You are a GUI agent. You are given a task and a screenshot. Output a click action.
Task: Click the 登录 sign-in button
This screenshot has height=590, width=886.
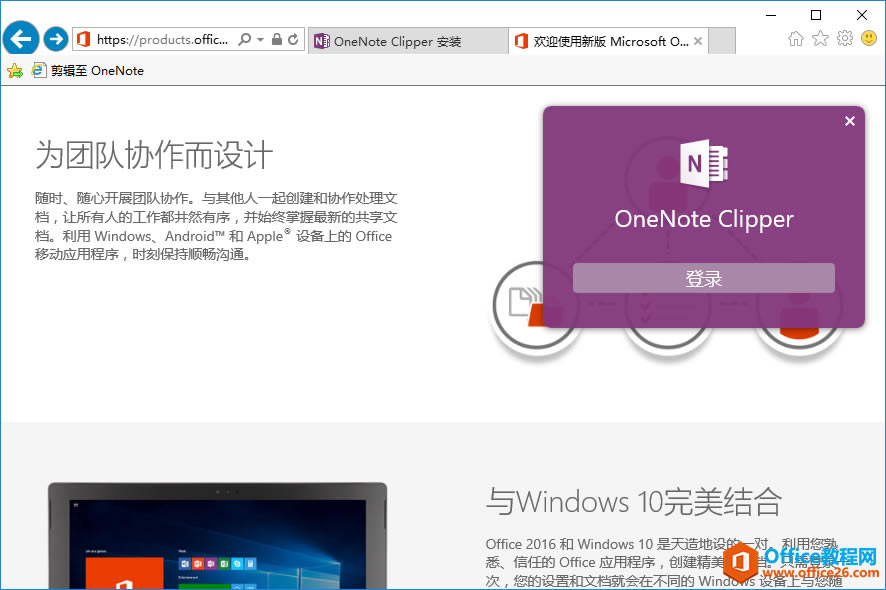[703, 277]
